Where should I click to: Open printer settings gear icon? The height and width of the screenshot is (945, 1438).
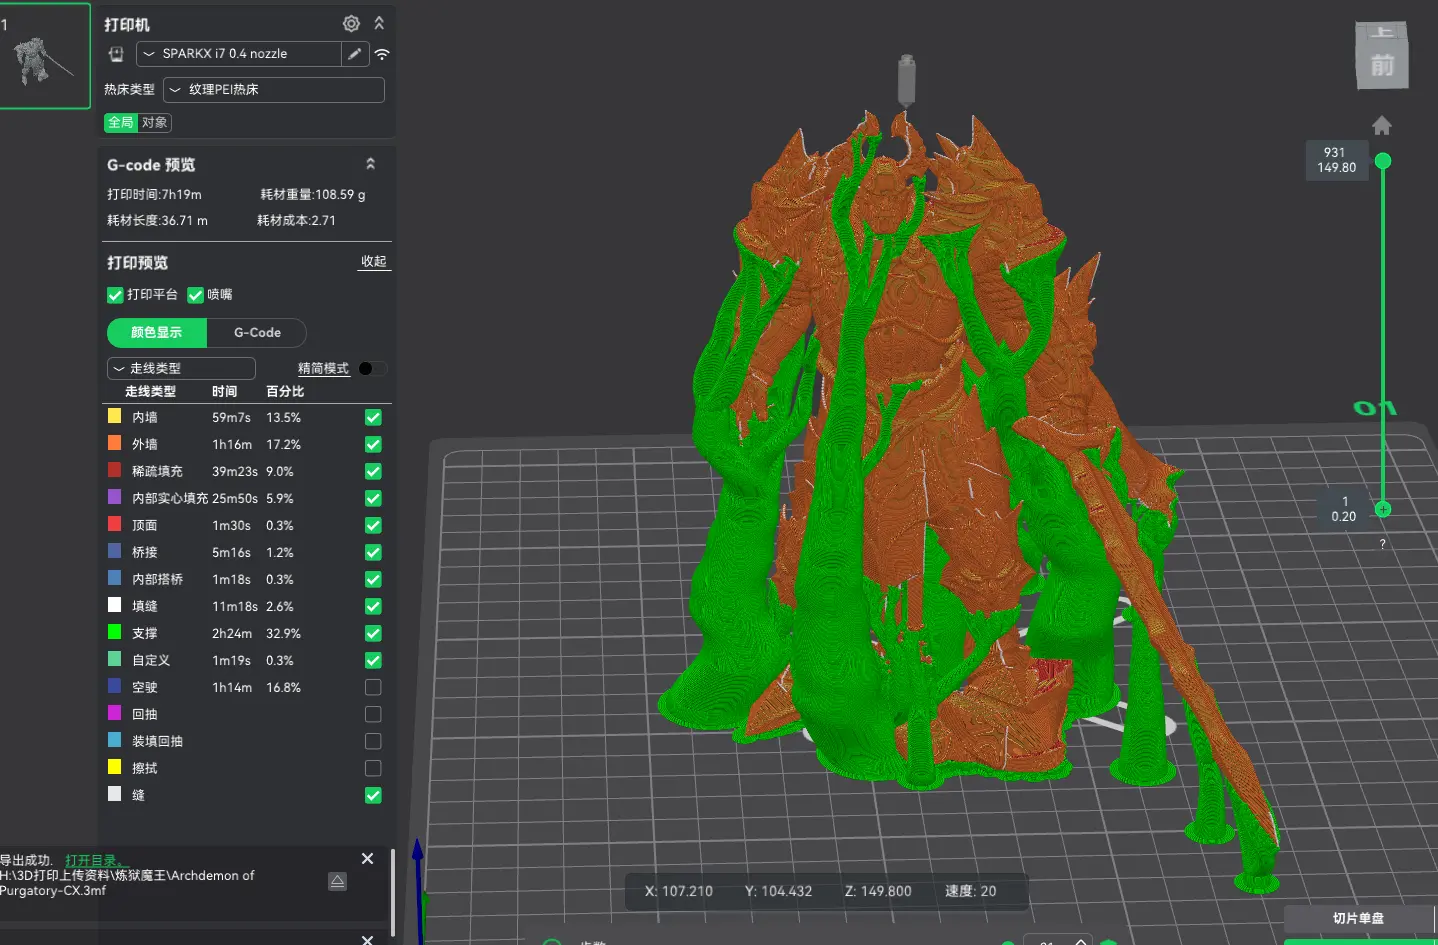pyautogui.click(x=351, y=23)
